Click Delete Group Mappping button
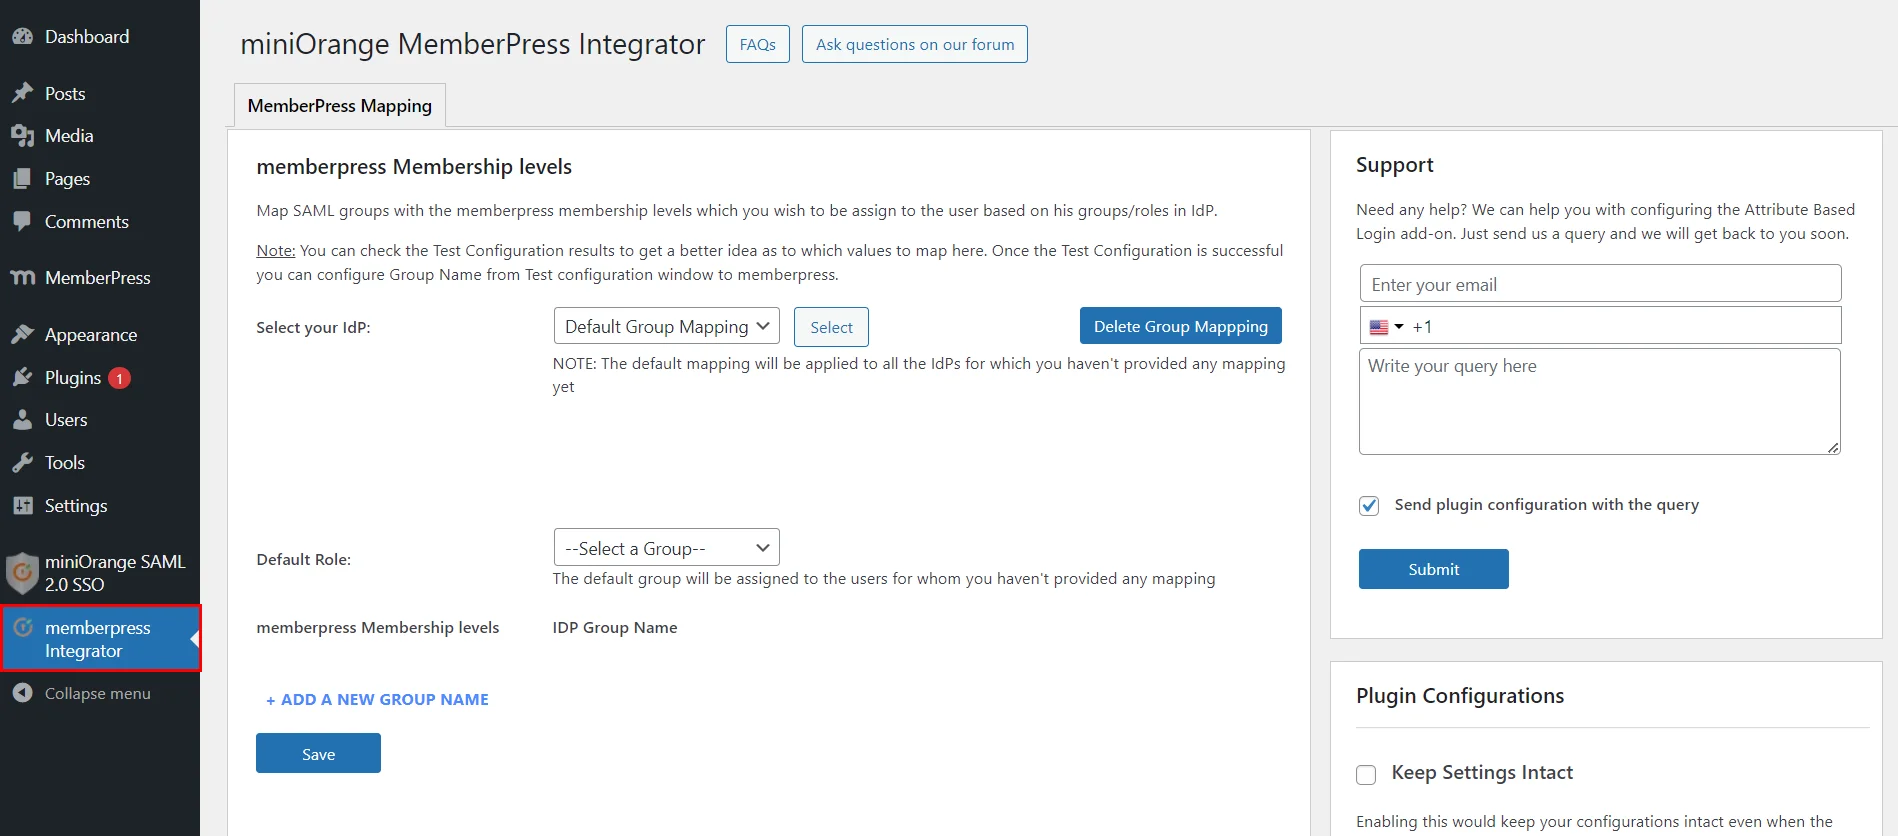 tap(1181, 326)
